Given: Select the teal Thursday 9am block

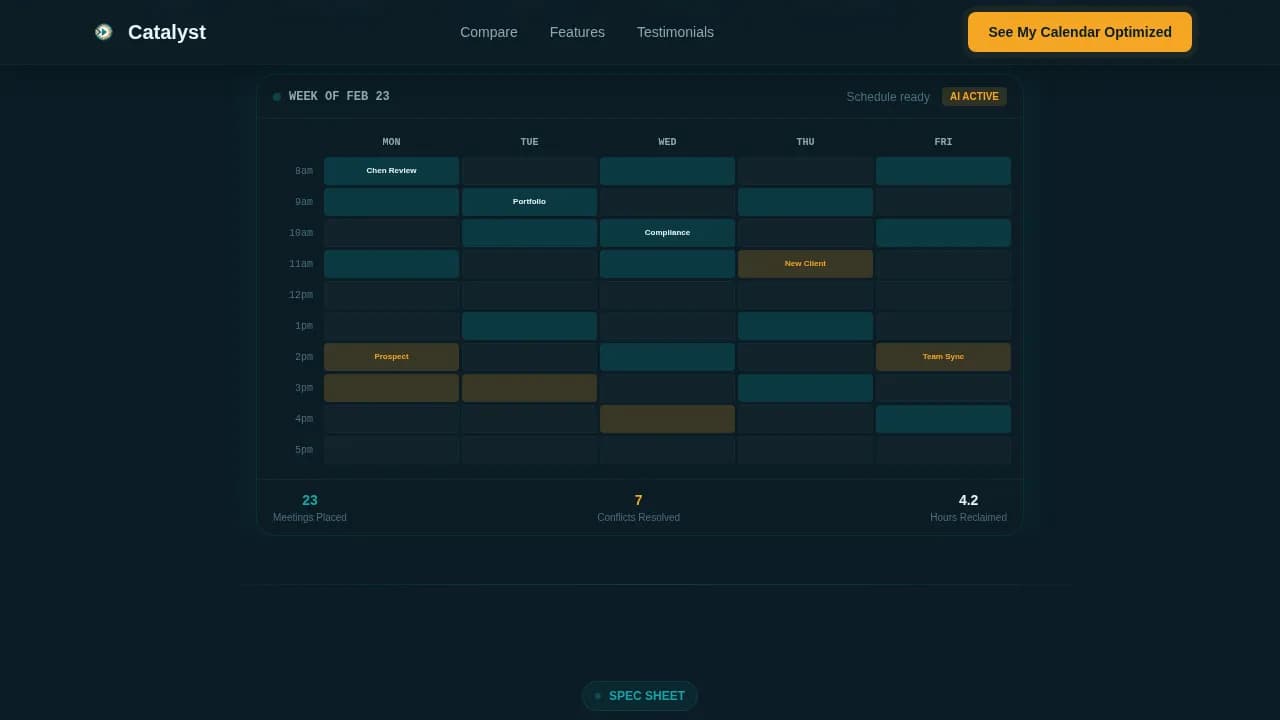Looking at the screenshot, I should click(805, 202).
